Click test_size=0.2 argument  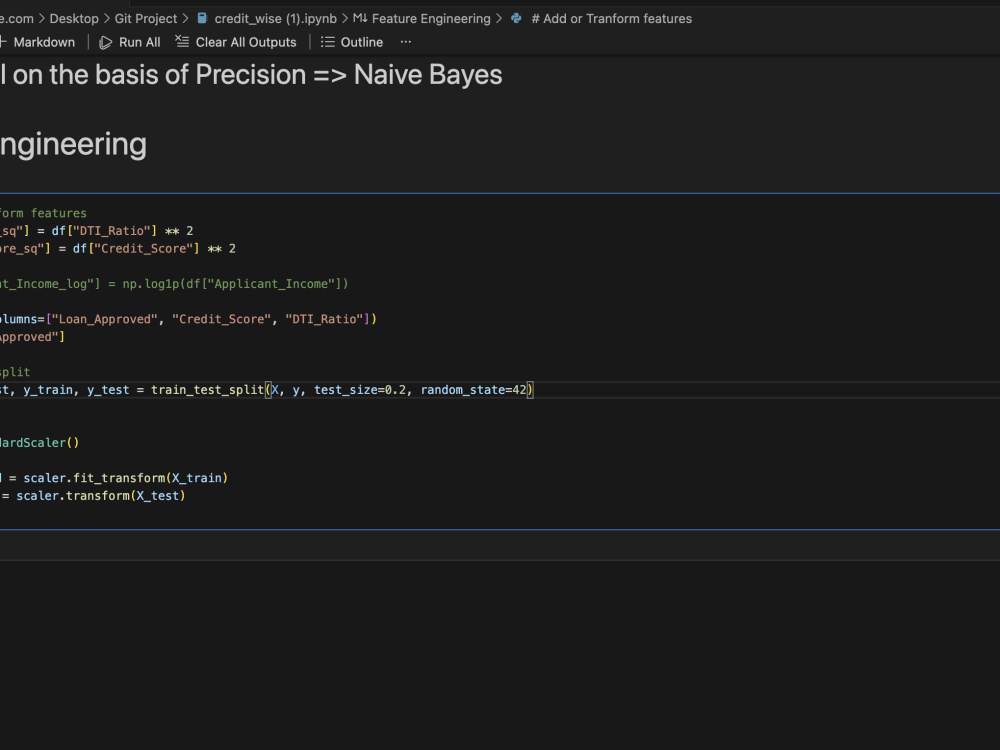(360, 390)
